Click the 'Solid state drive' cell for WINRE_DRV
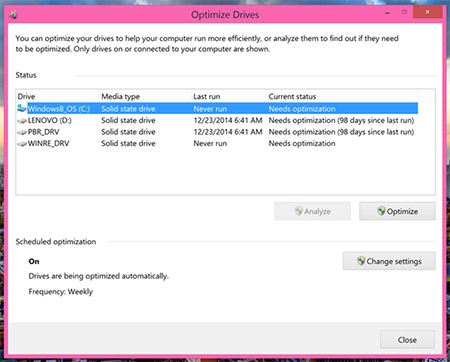450x362 pixels. tap(128, 144)
